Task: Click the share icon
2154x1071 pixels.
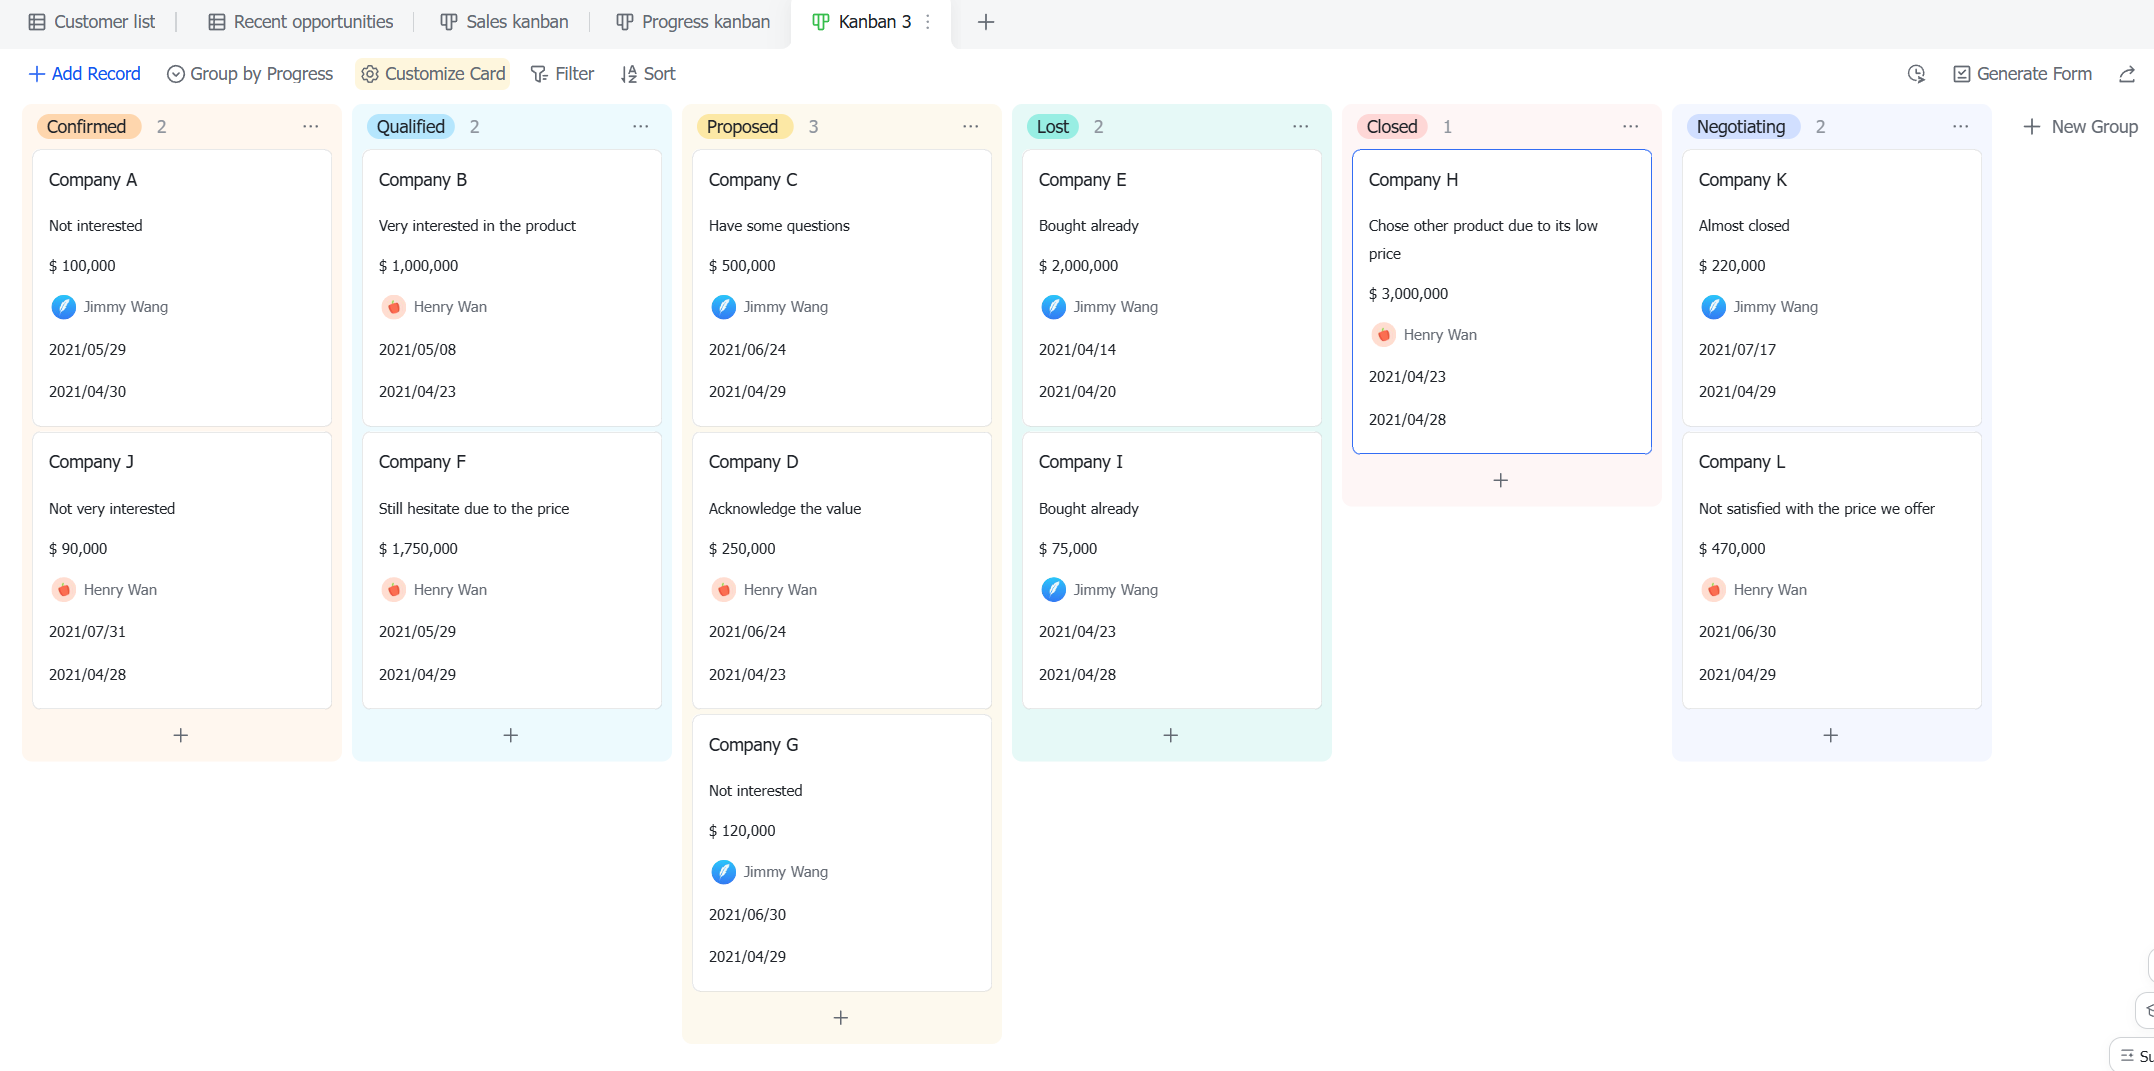Action: [2127, 74]
